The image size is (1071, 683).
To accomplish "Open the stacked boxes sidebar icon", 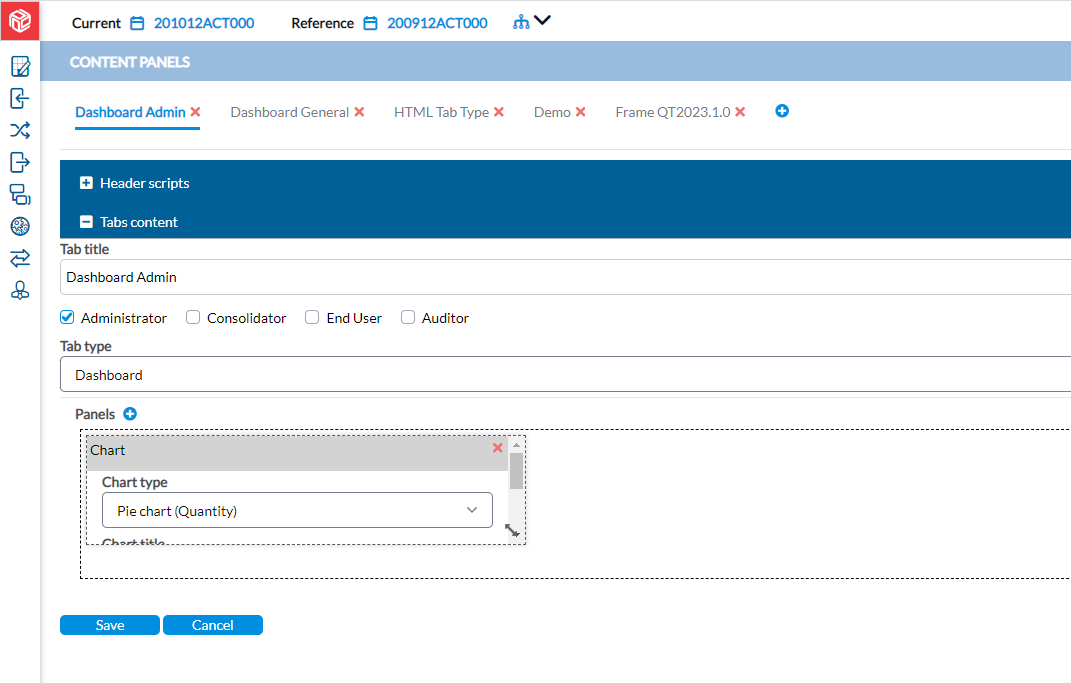I will (20, 194).
